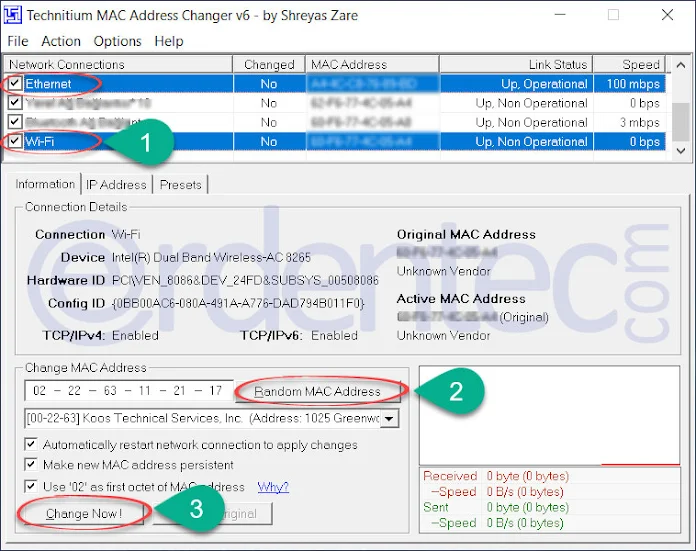Select the Ethernet connection name
696x551 pixels.
[x=48, y=84]
